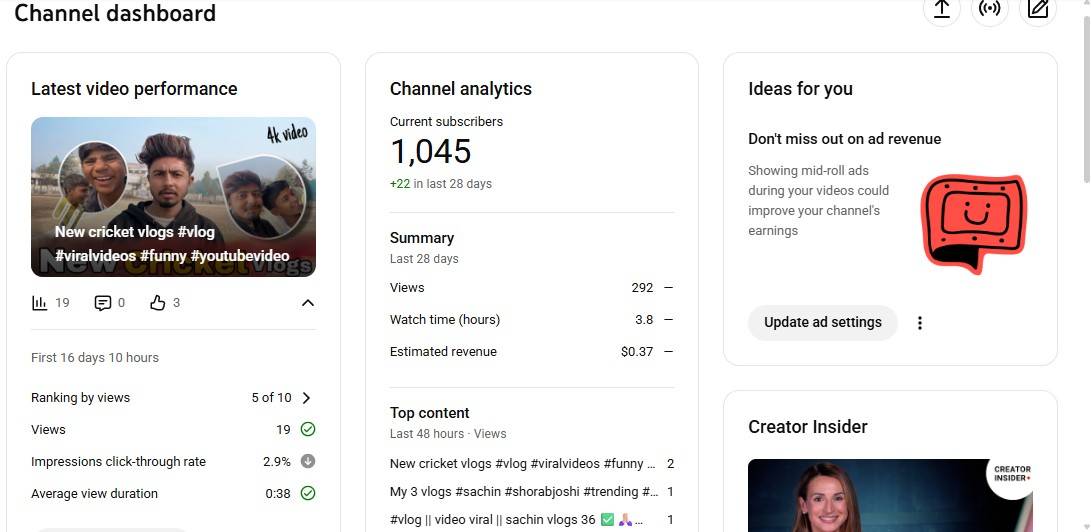
Task: Expand the Ranking by views chevron
Action: click(306, 398)
